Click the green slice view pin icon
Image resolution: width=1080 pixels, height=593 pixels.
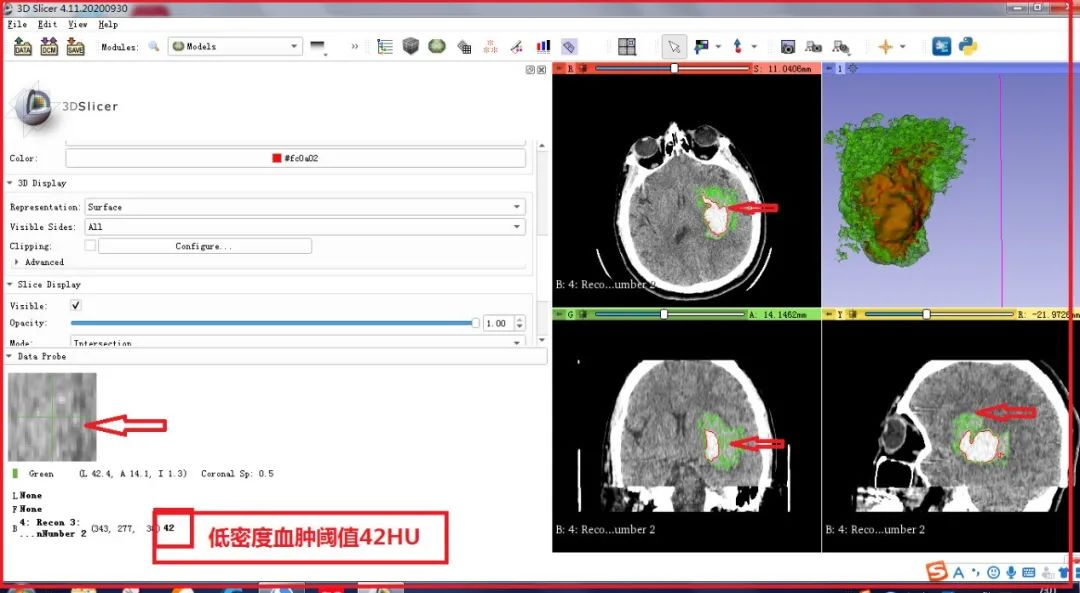pos(559,314)
